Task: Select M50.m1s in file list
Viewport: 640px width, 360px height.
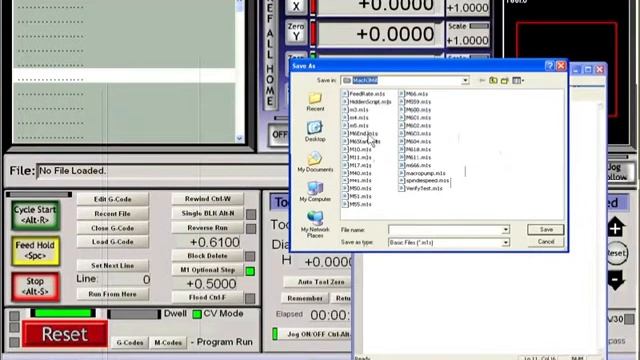Action: (x=357, y=188)
